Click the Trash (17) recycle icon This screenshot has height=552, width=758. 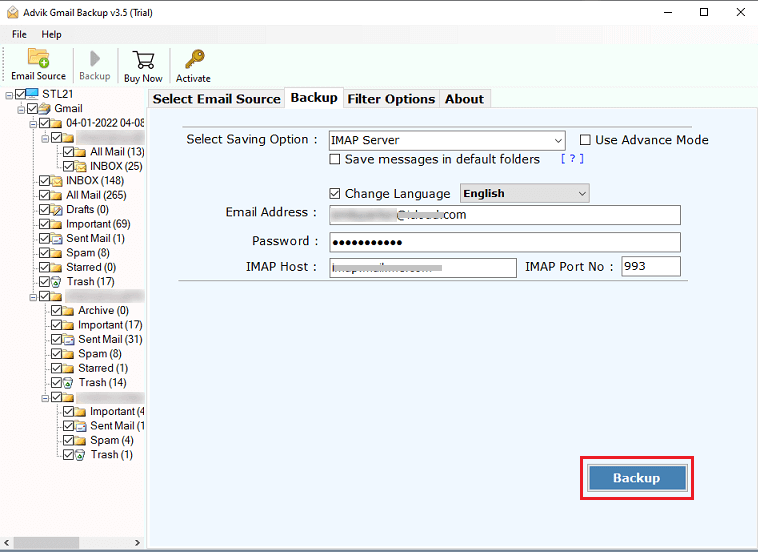[57, 282]
